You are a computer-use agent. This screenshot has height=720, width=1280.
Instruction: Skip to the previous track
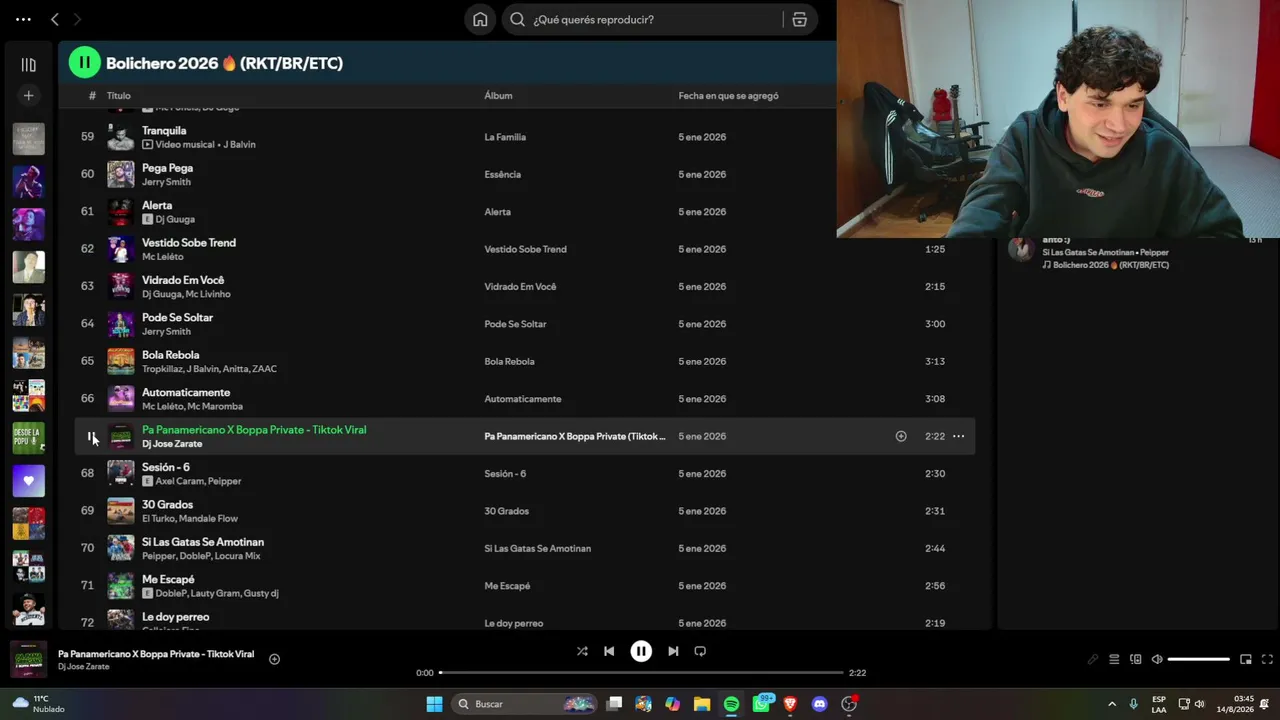pos(609,651)
